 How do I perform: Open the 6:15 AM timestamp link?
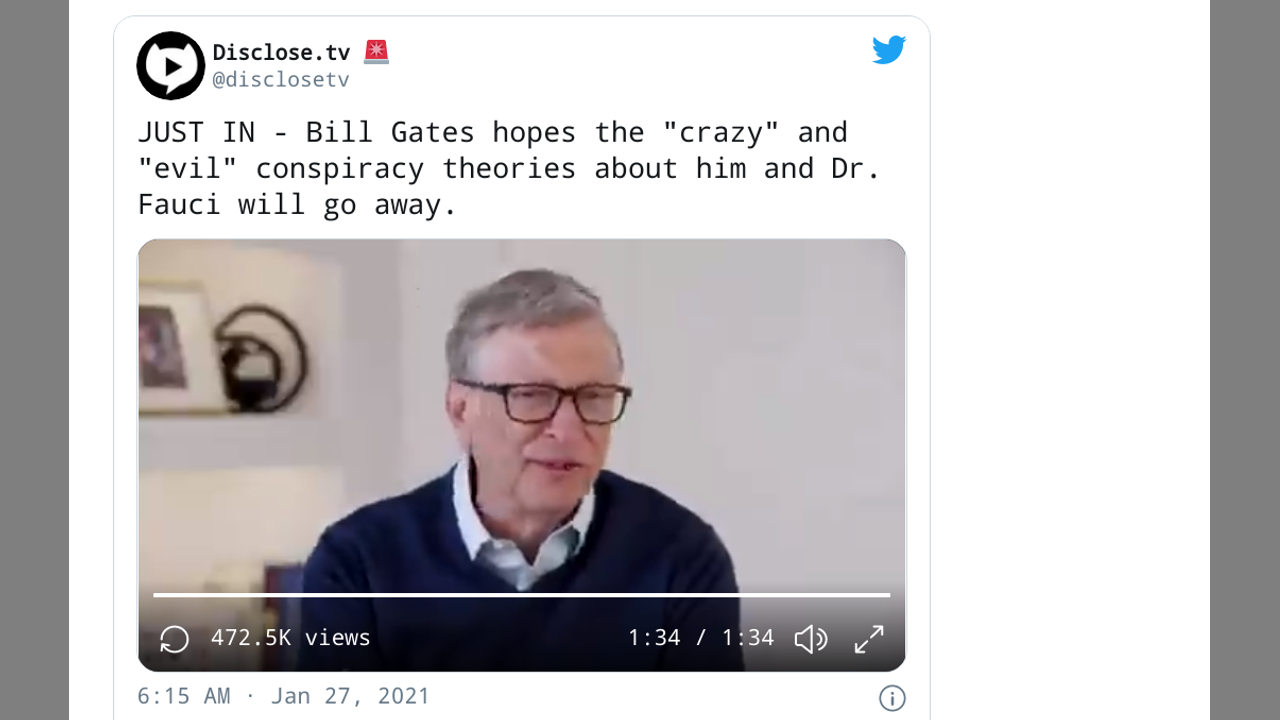pyautogui.click(x=183, y=696)
